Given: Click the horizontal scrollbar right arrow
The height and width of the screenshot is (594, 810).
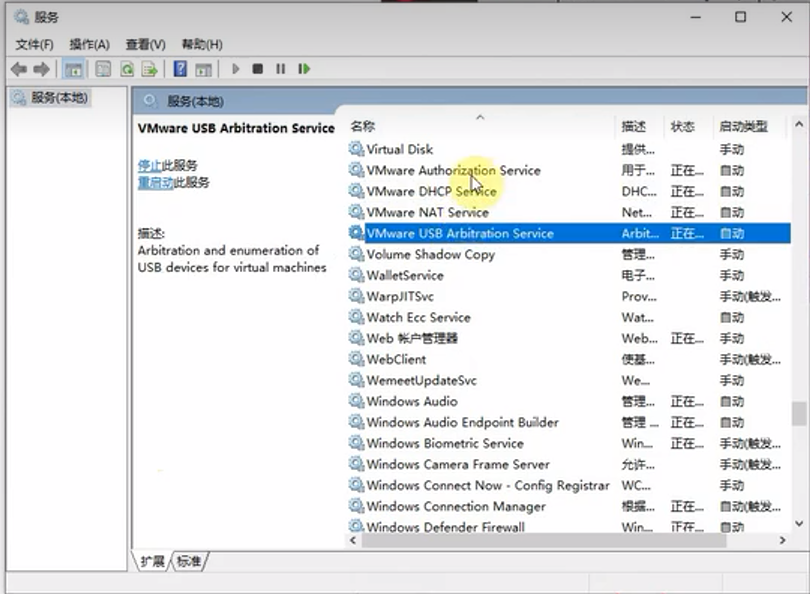Looking at the screenshot, I should [x=782, y=540].
